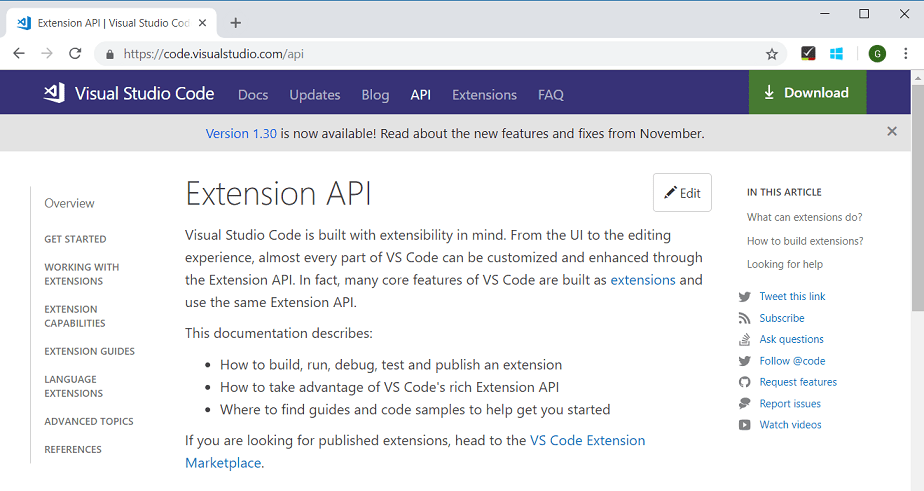924x491 pixels.
Task: Click the Twitter icon beside Tweet this link
Action: click(x=744, y=297)
